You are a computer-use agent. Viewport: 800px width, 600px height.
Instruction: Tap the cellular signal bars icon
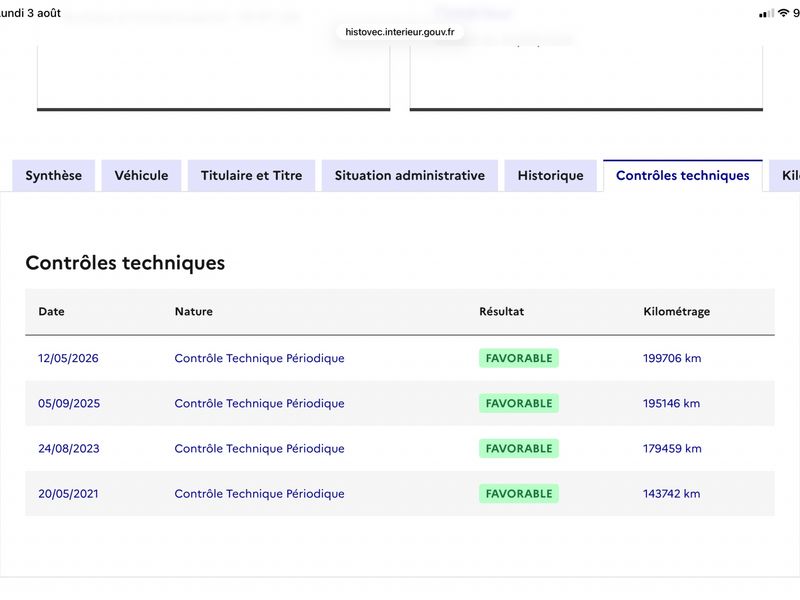[x=766, y=14]
